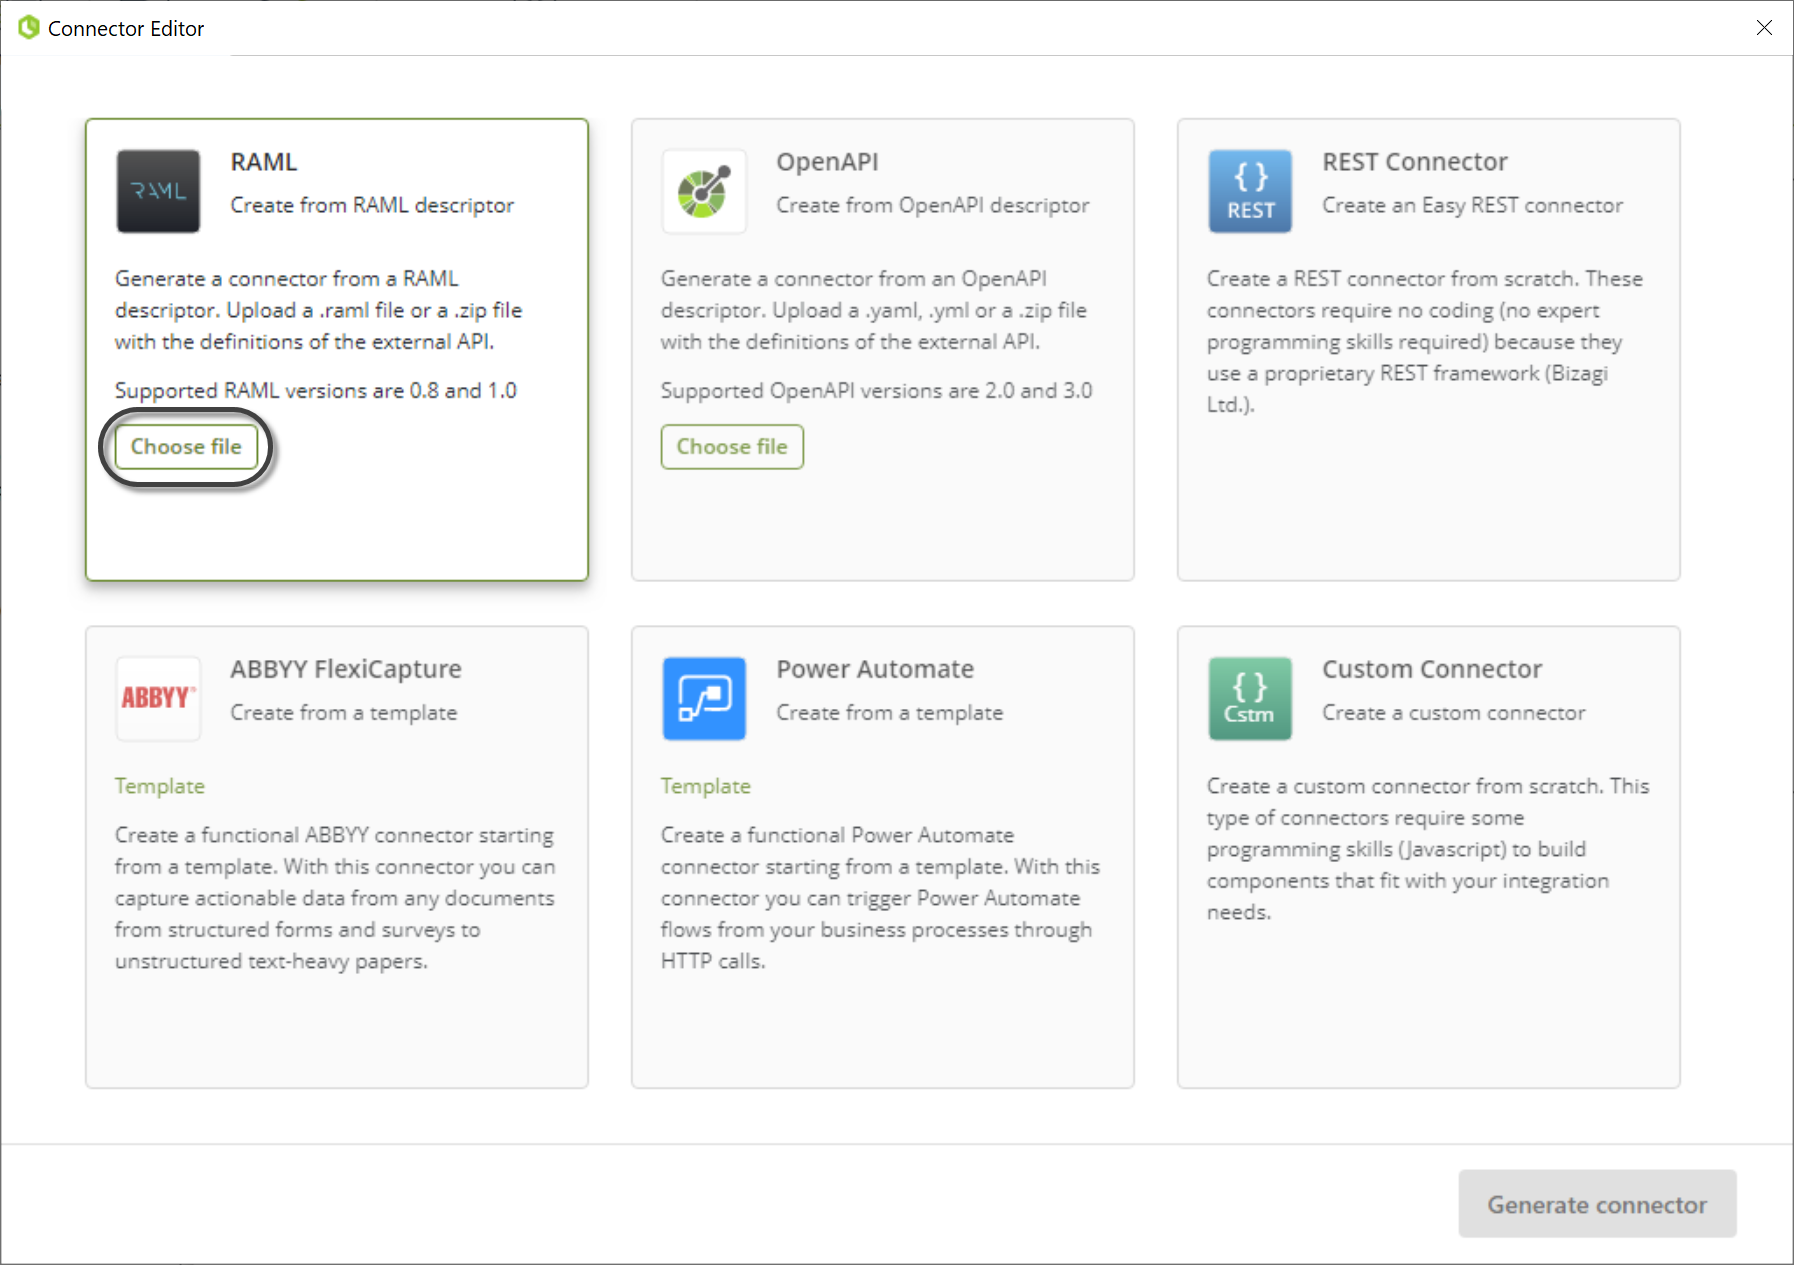The width and height of the screenshot is (1794, 1265).
Task: Click 'Create from RAML descriptor' subtitle
Action: (372, 205)
